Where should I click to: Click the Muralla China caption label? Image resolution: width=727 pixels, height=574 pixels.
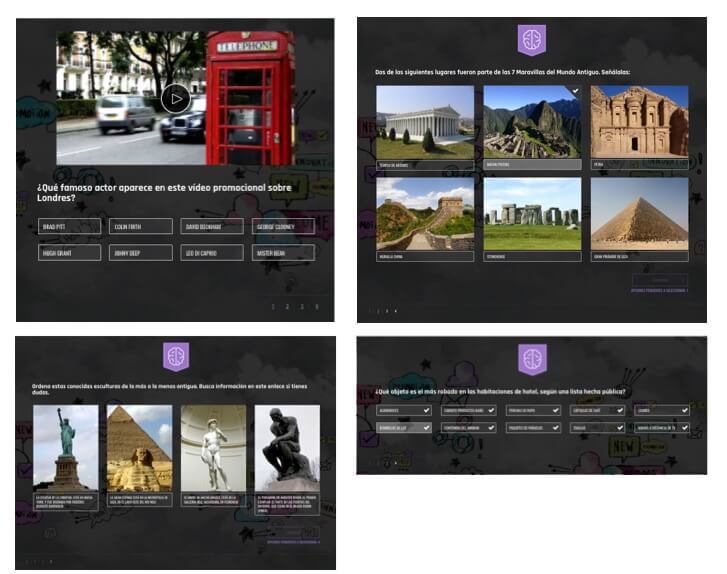point(425,256)
